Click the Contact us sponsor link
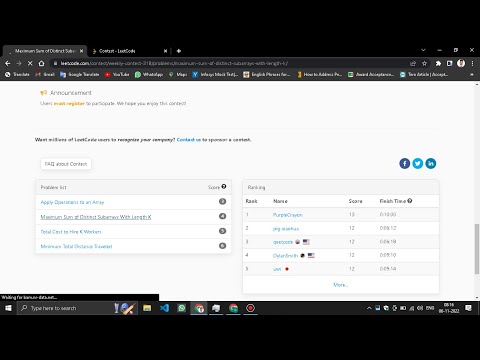The width and height of the screenshot is (480, 360). pyautogui.click(x=189, y=140)
